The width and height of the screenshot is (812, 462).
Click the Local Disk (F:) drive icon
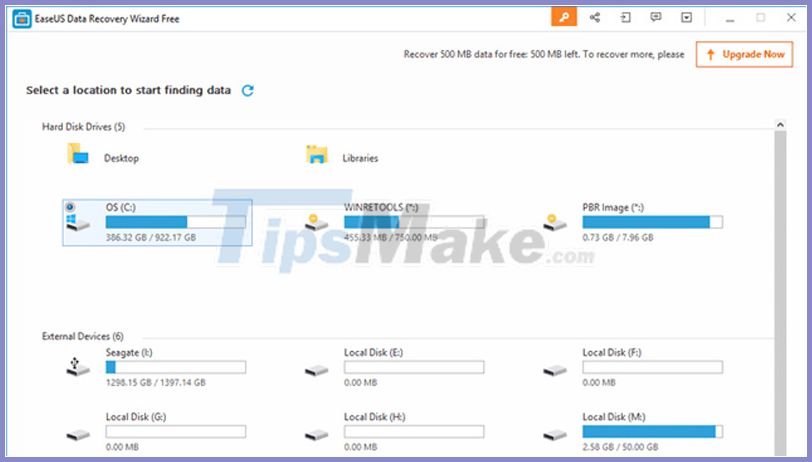pyautogui.click(x=555, y=371)
